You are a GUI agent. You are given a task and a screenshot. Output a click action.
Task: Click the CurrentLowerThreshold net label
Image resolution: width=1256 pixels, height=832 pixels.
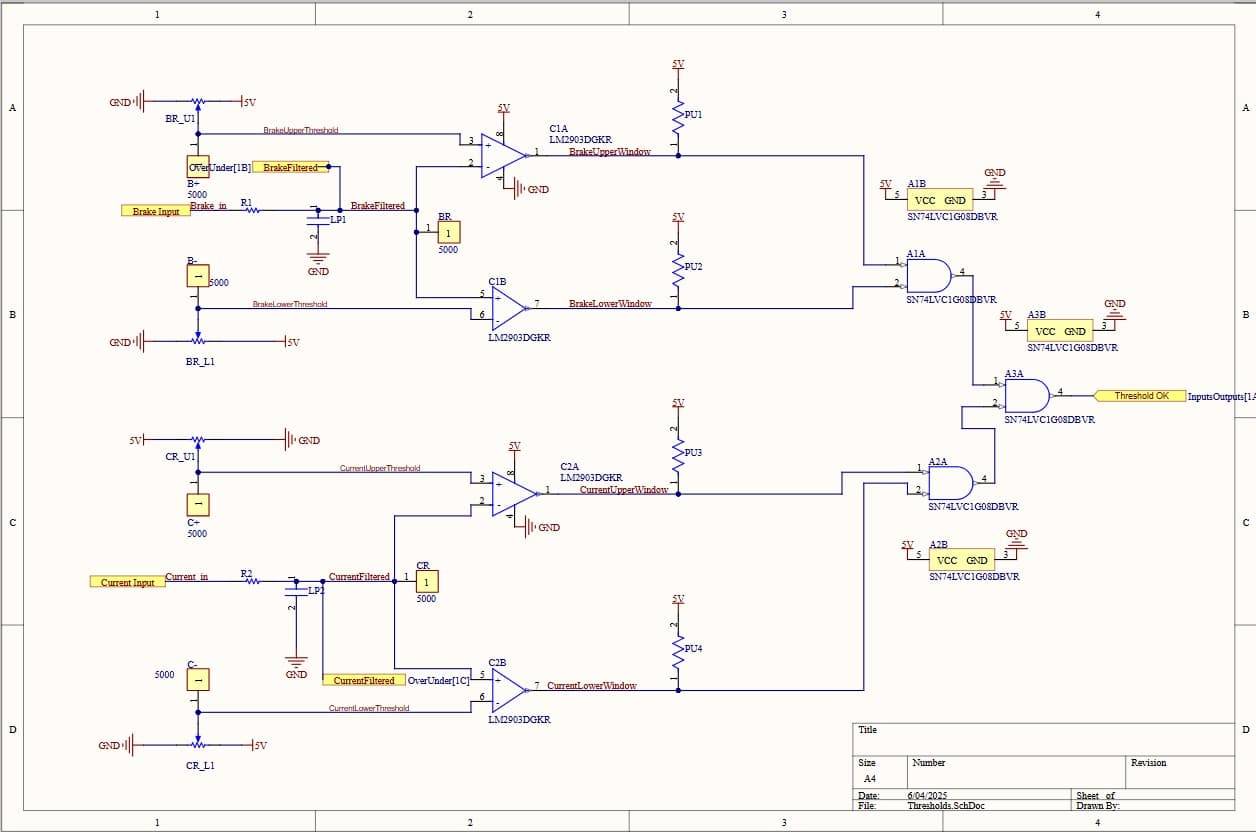pyautogui.click(x=369, y=708)
